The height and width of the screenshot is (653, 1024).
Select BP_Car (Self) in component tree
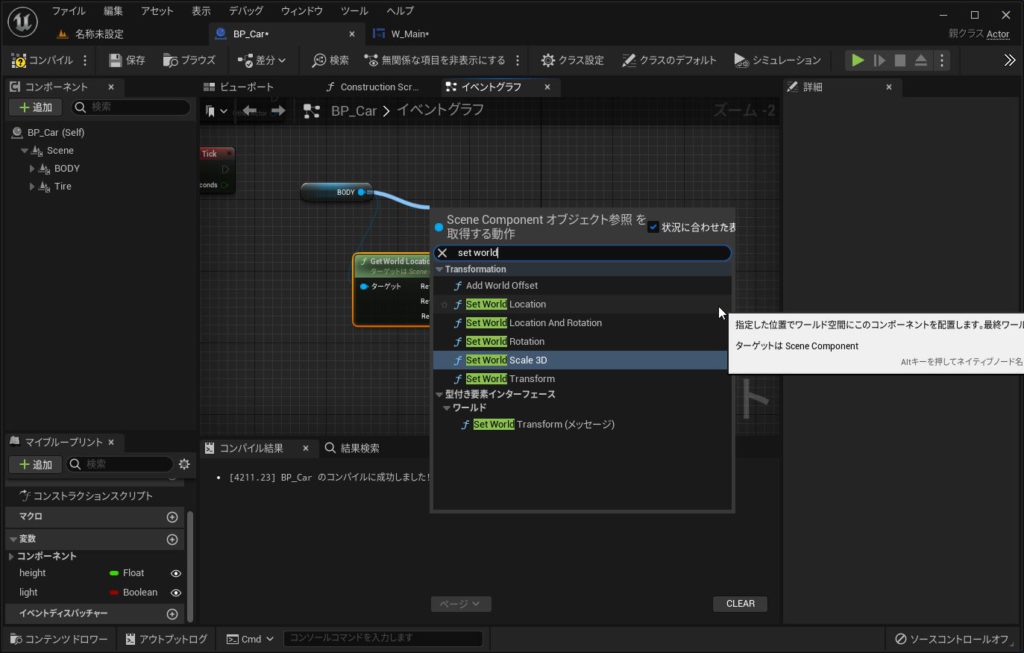56,133
